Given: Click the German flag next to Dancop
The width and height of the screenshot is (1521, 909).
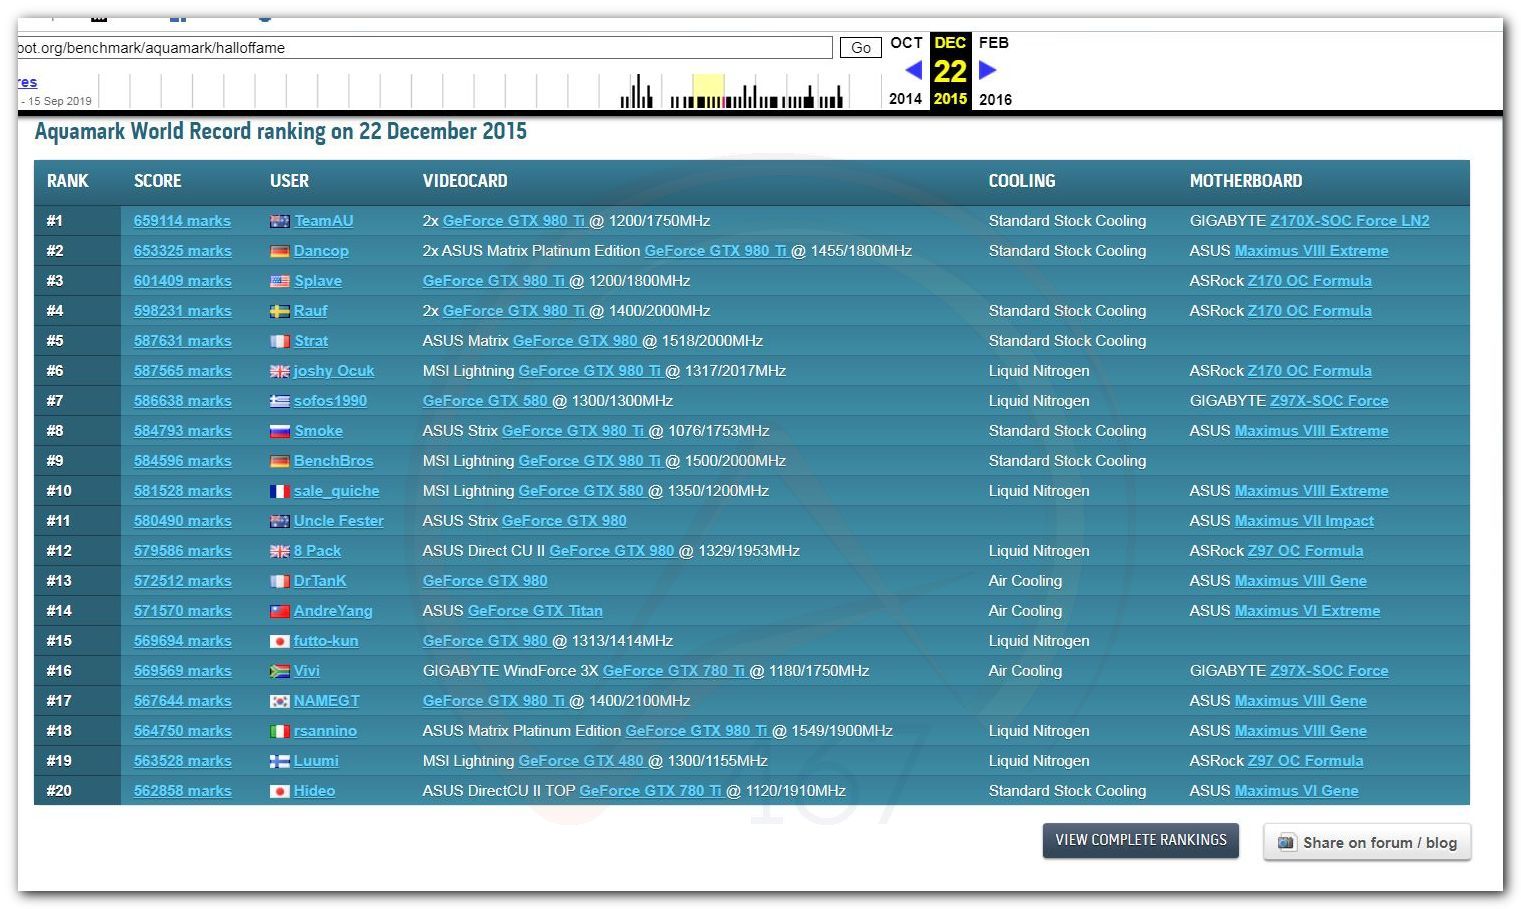Looking at the screenshot, I should [x=280, y=251].
